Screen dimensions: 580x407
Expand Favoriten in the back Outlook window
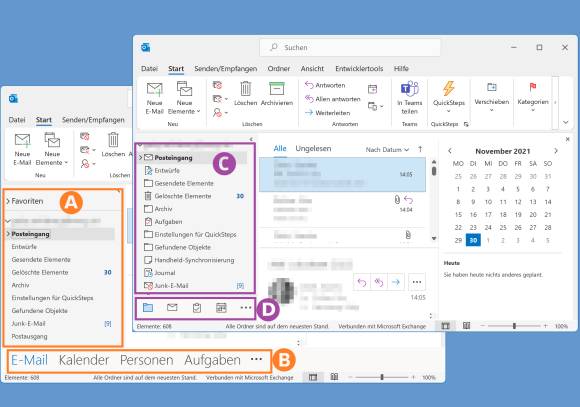[x=8, y=201]
